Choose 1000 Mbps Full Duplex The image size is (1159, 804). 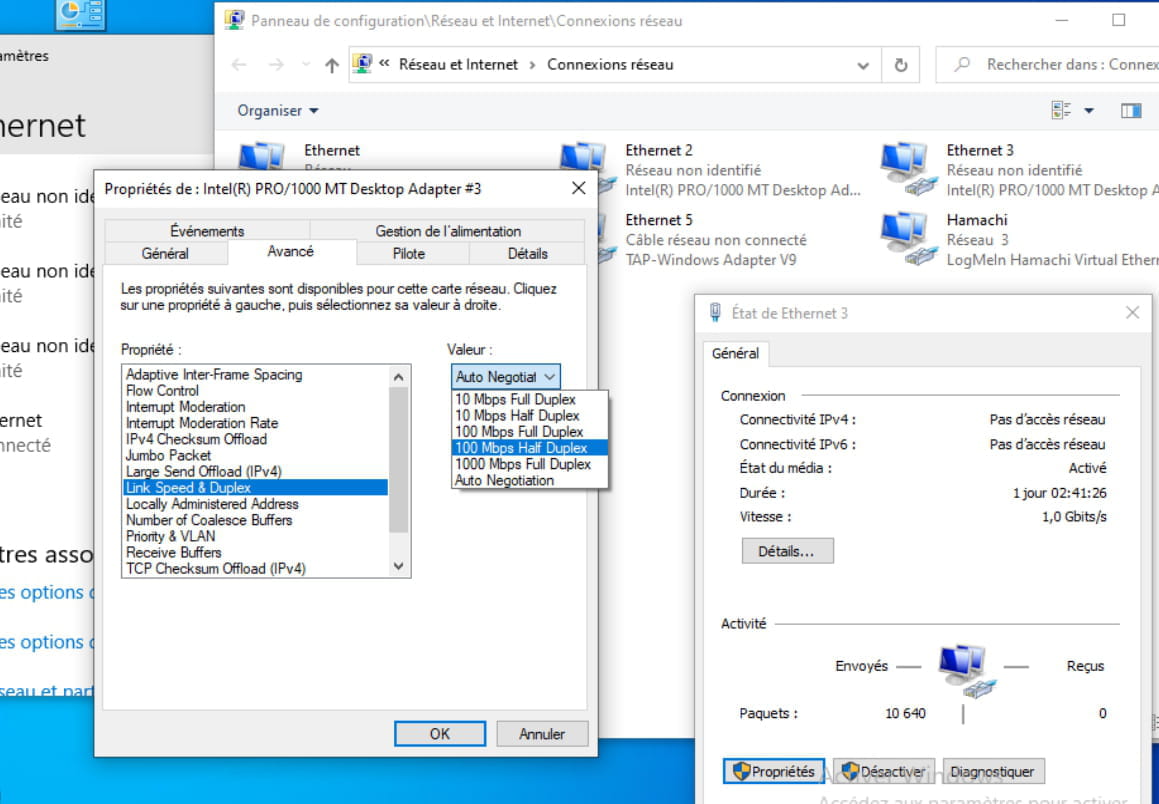(530, 464)
